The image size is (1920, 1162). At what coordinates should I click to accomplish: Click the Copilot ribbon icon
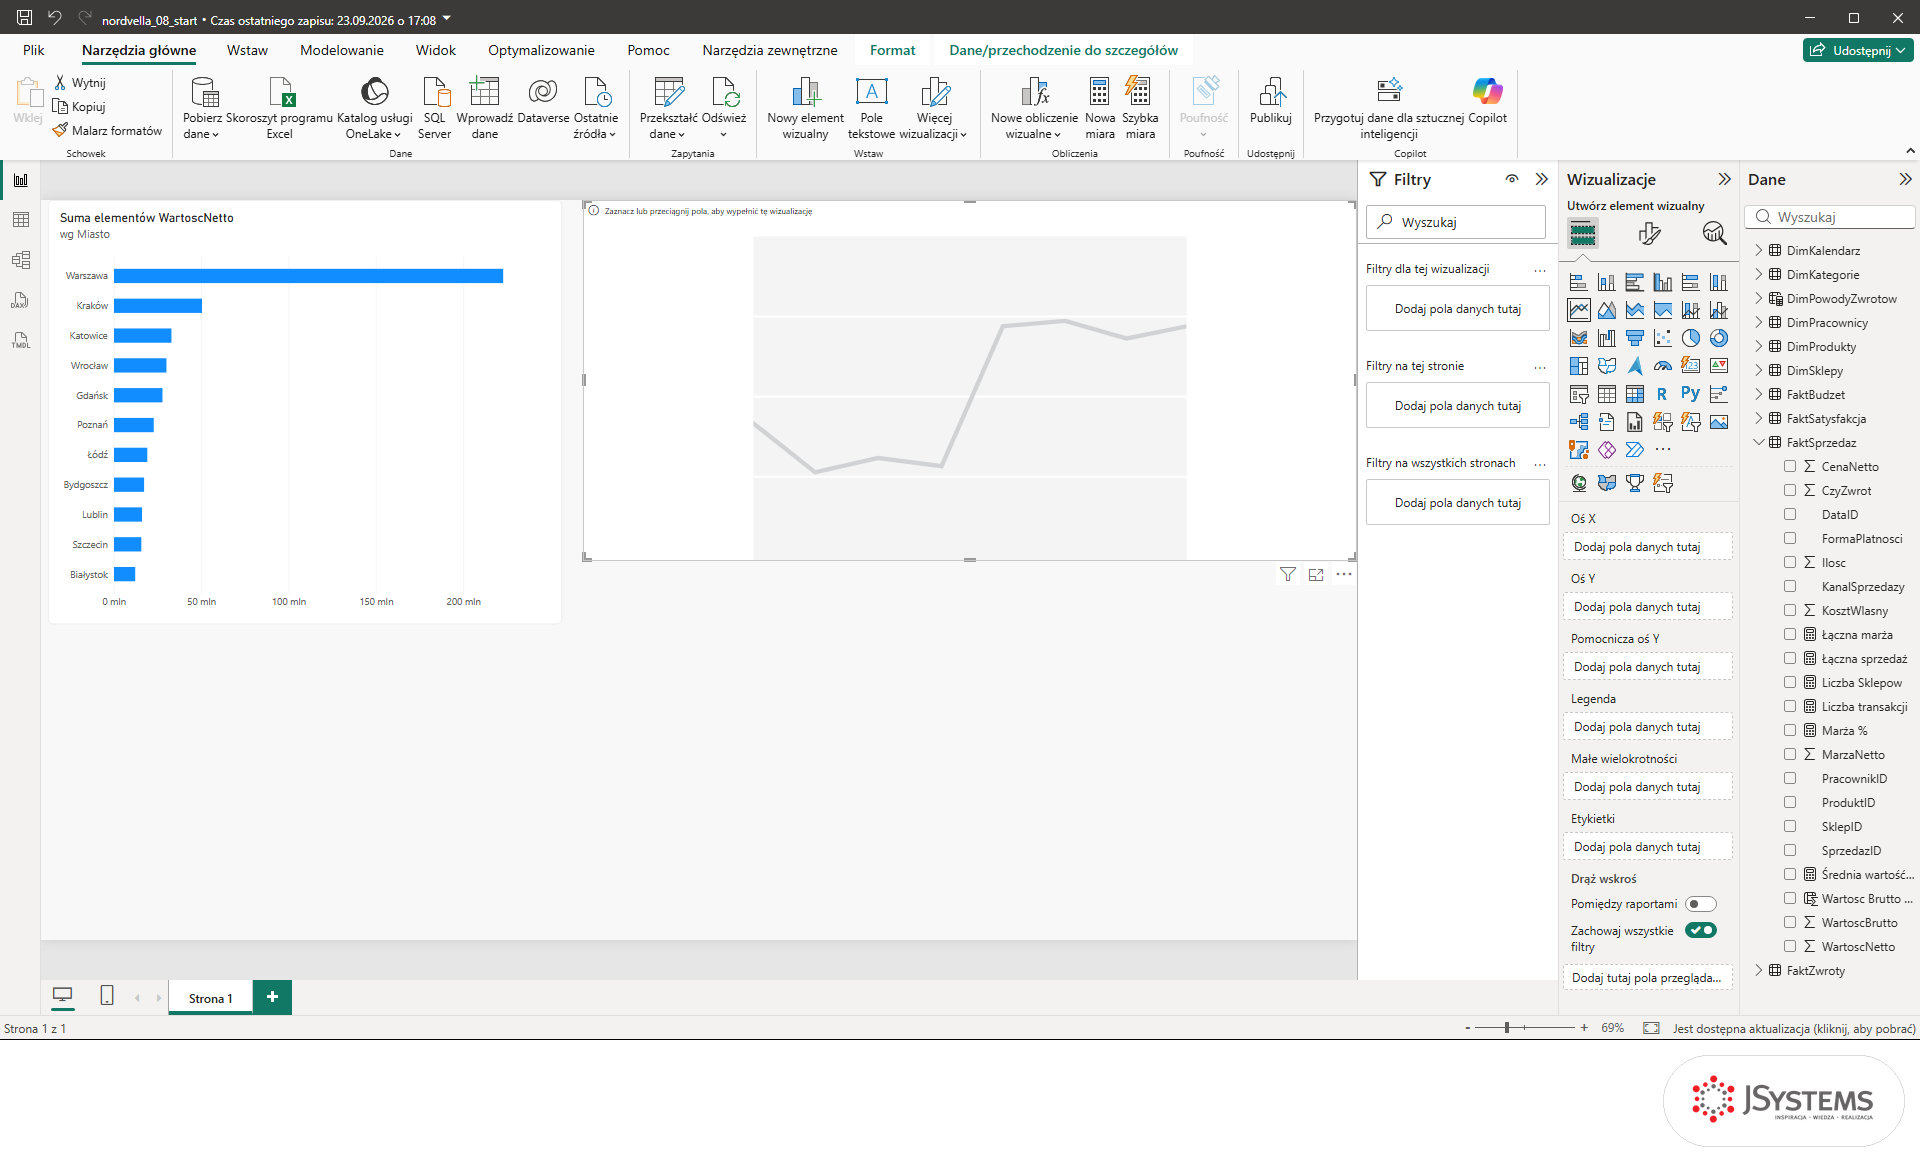pos(1487,100)
